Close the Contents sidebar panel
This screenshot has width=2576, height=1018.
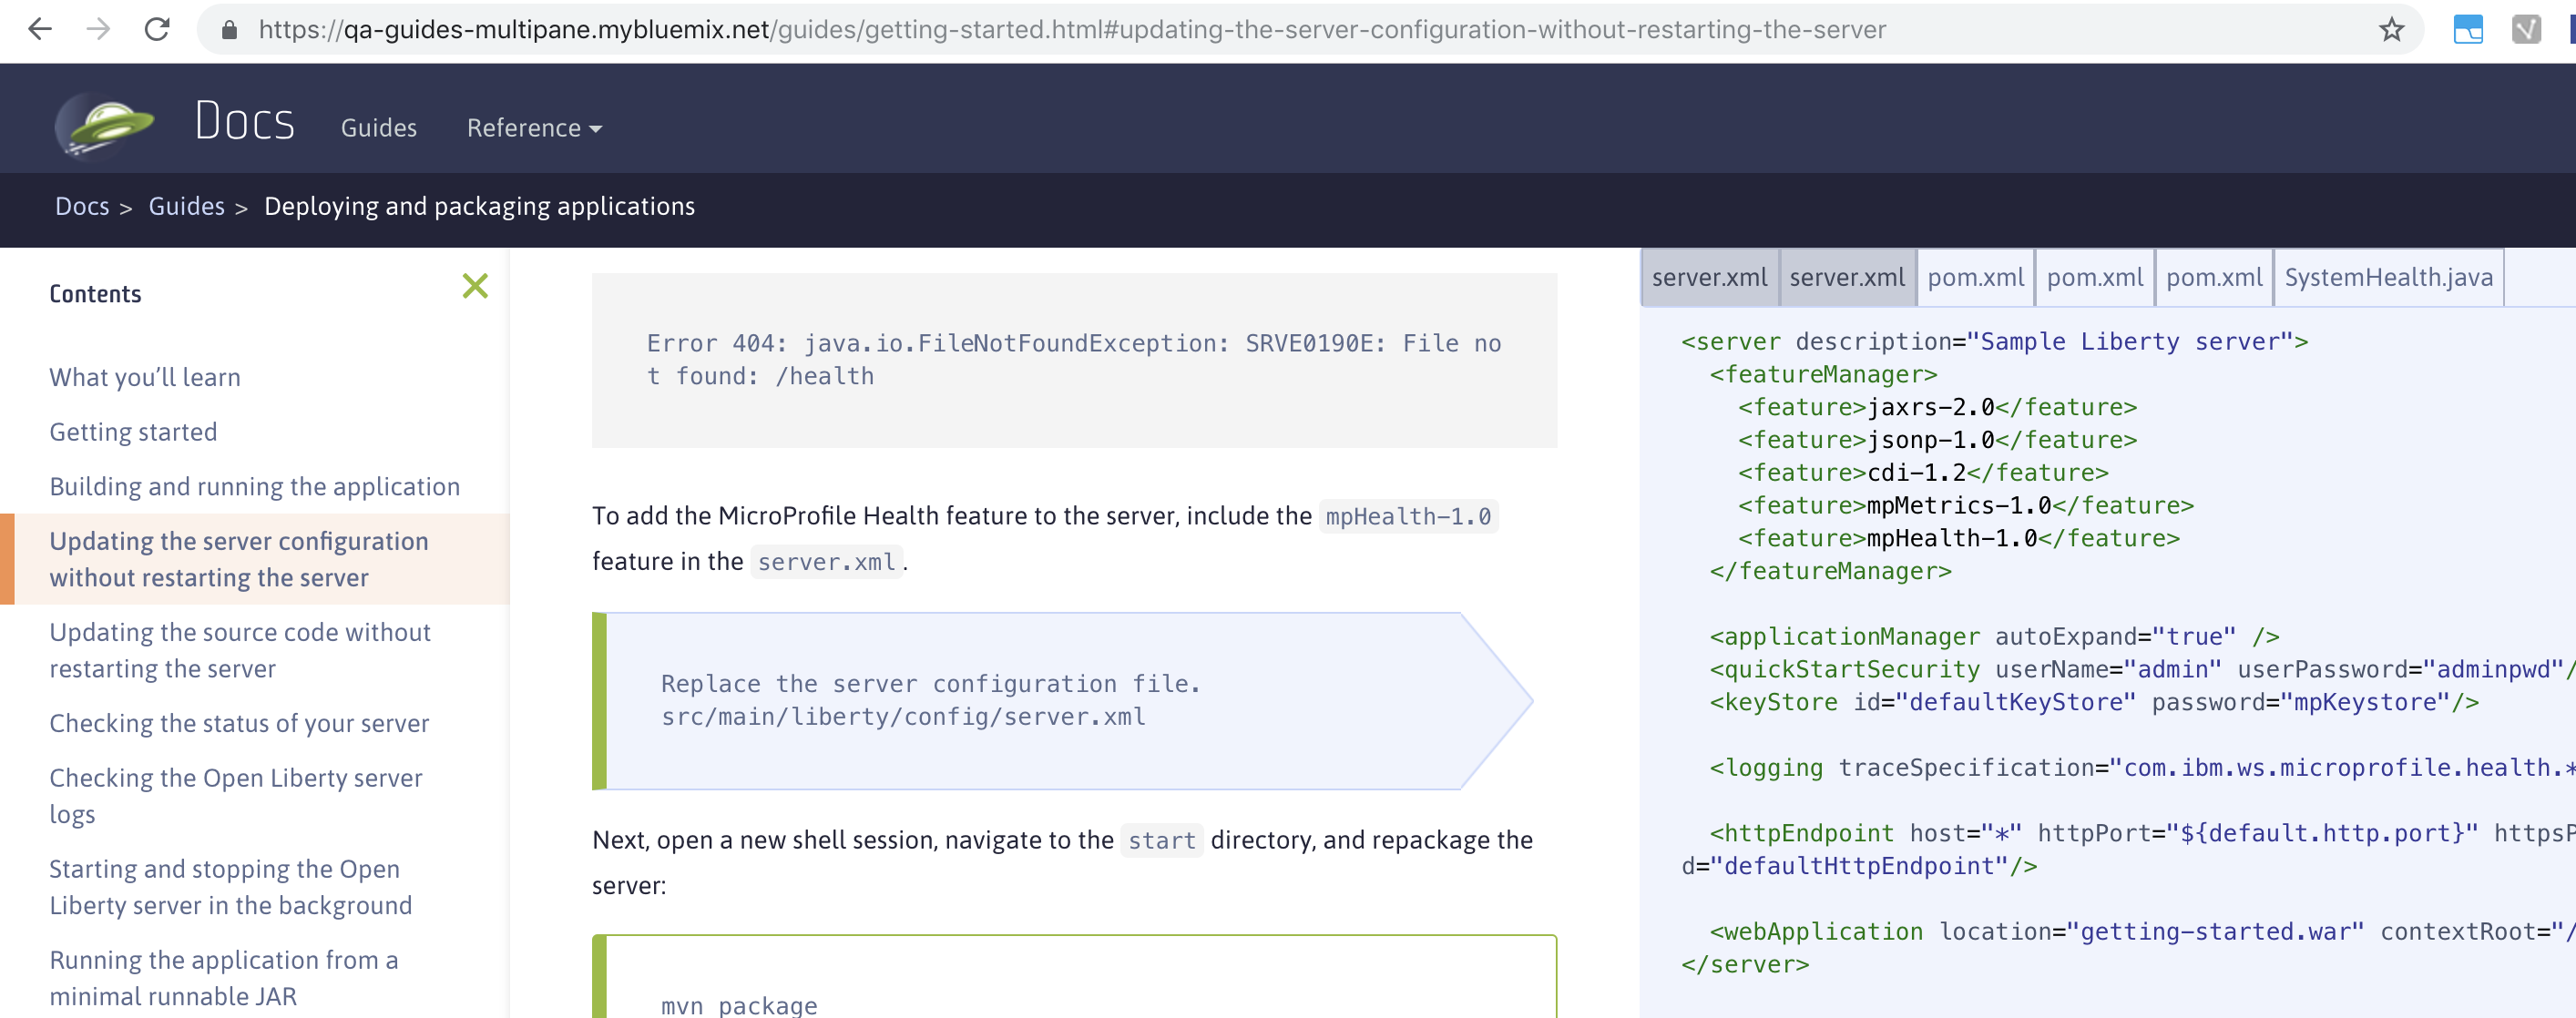coord(475,286)
